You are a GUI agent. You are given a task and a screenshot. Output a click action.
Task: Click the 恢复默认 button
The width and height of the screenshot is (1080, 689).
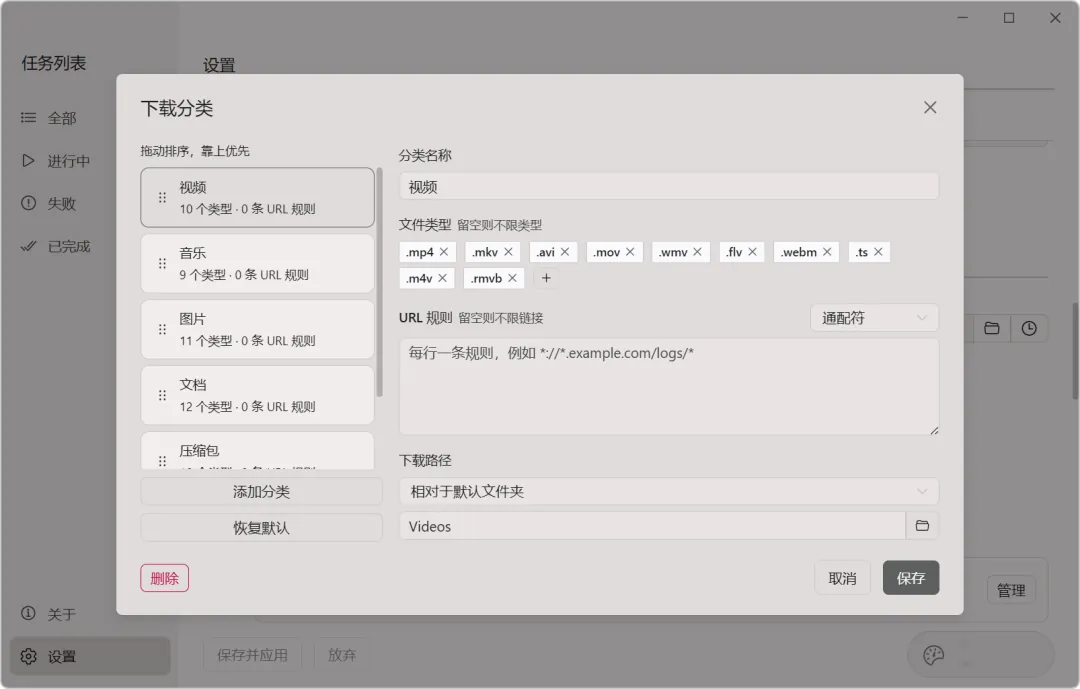point(261,528)
